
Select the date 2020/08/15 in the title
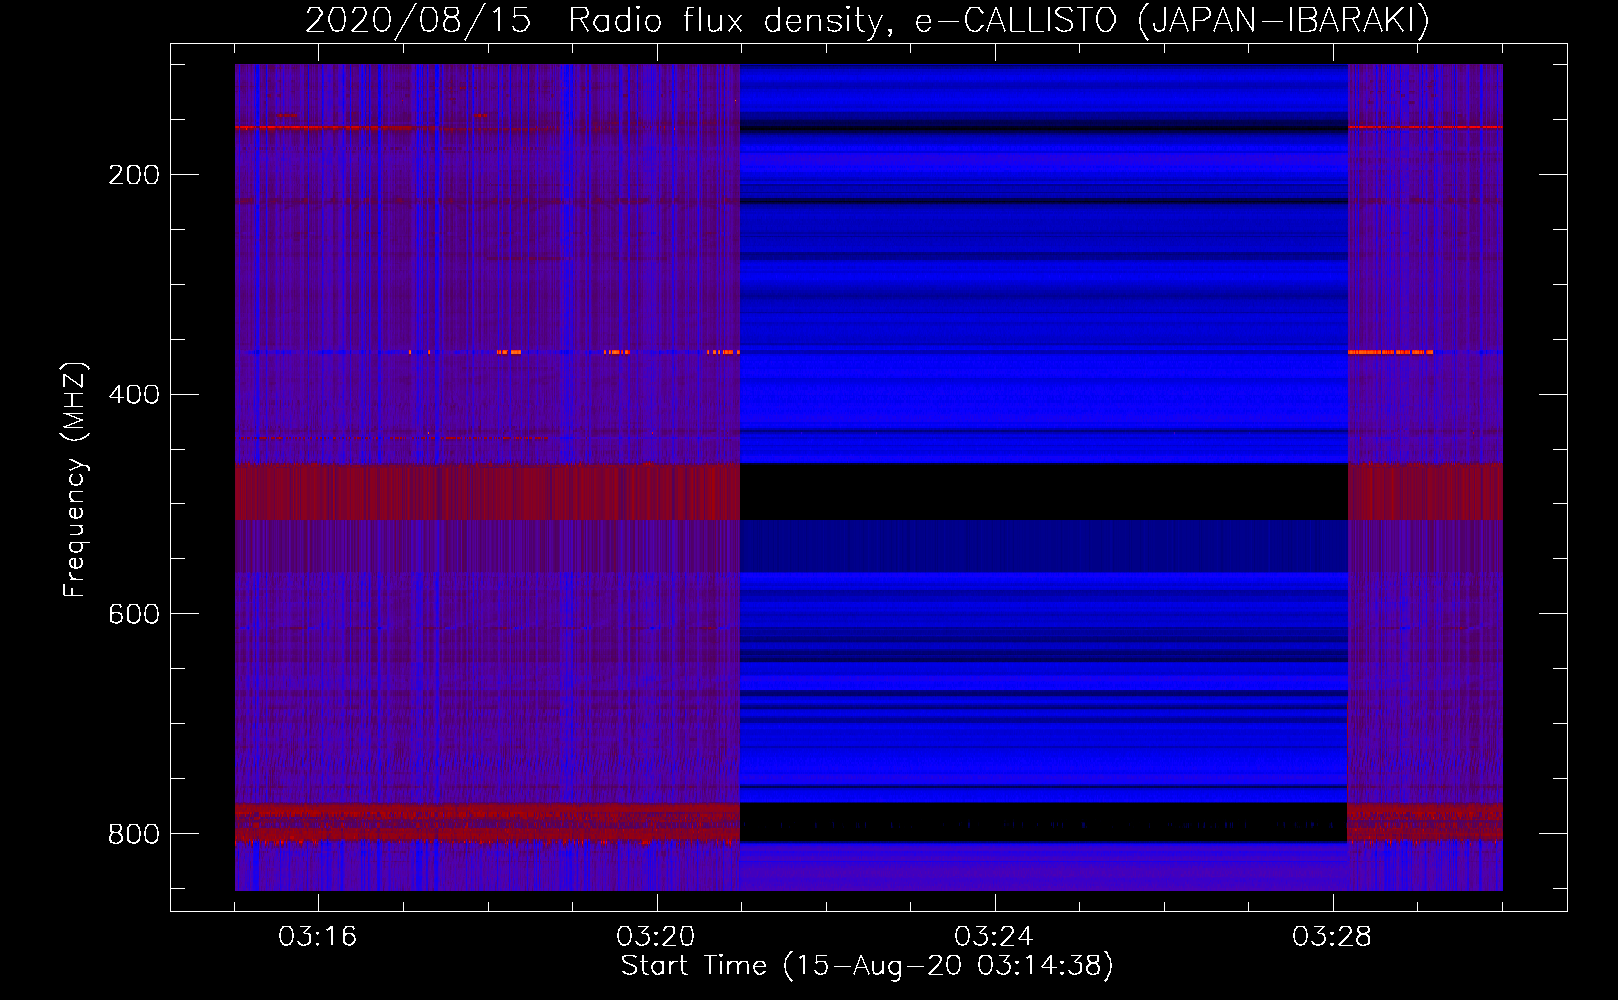(x=418, y=21)
